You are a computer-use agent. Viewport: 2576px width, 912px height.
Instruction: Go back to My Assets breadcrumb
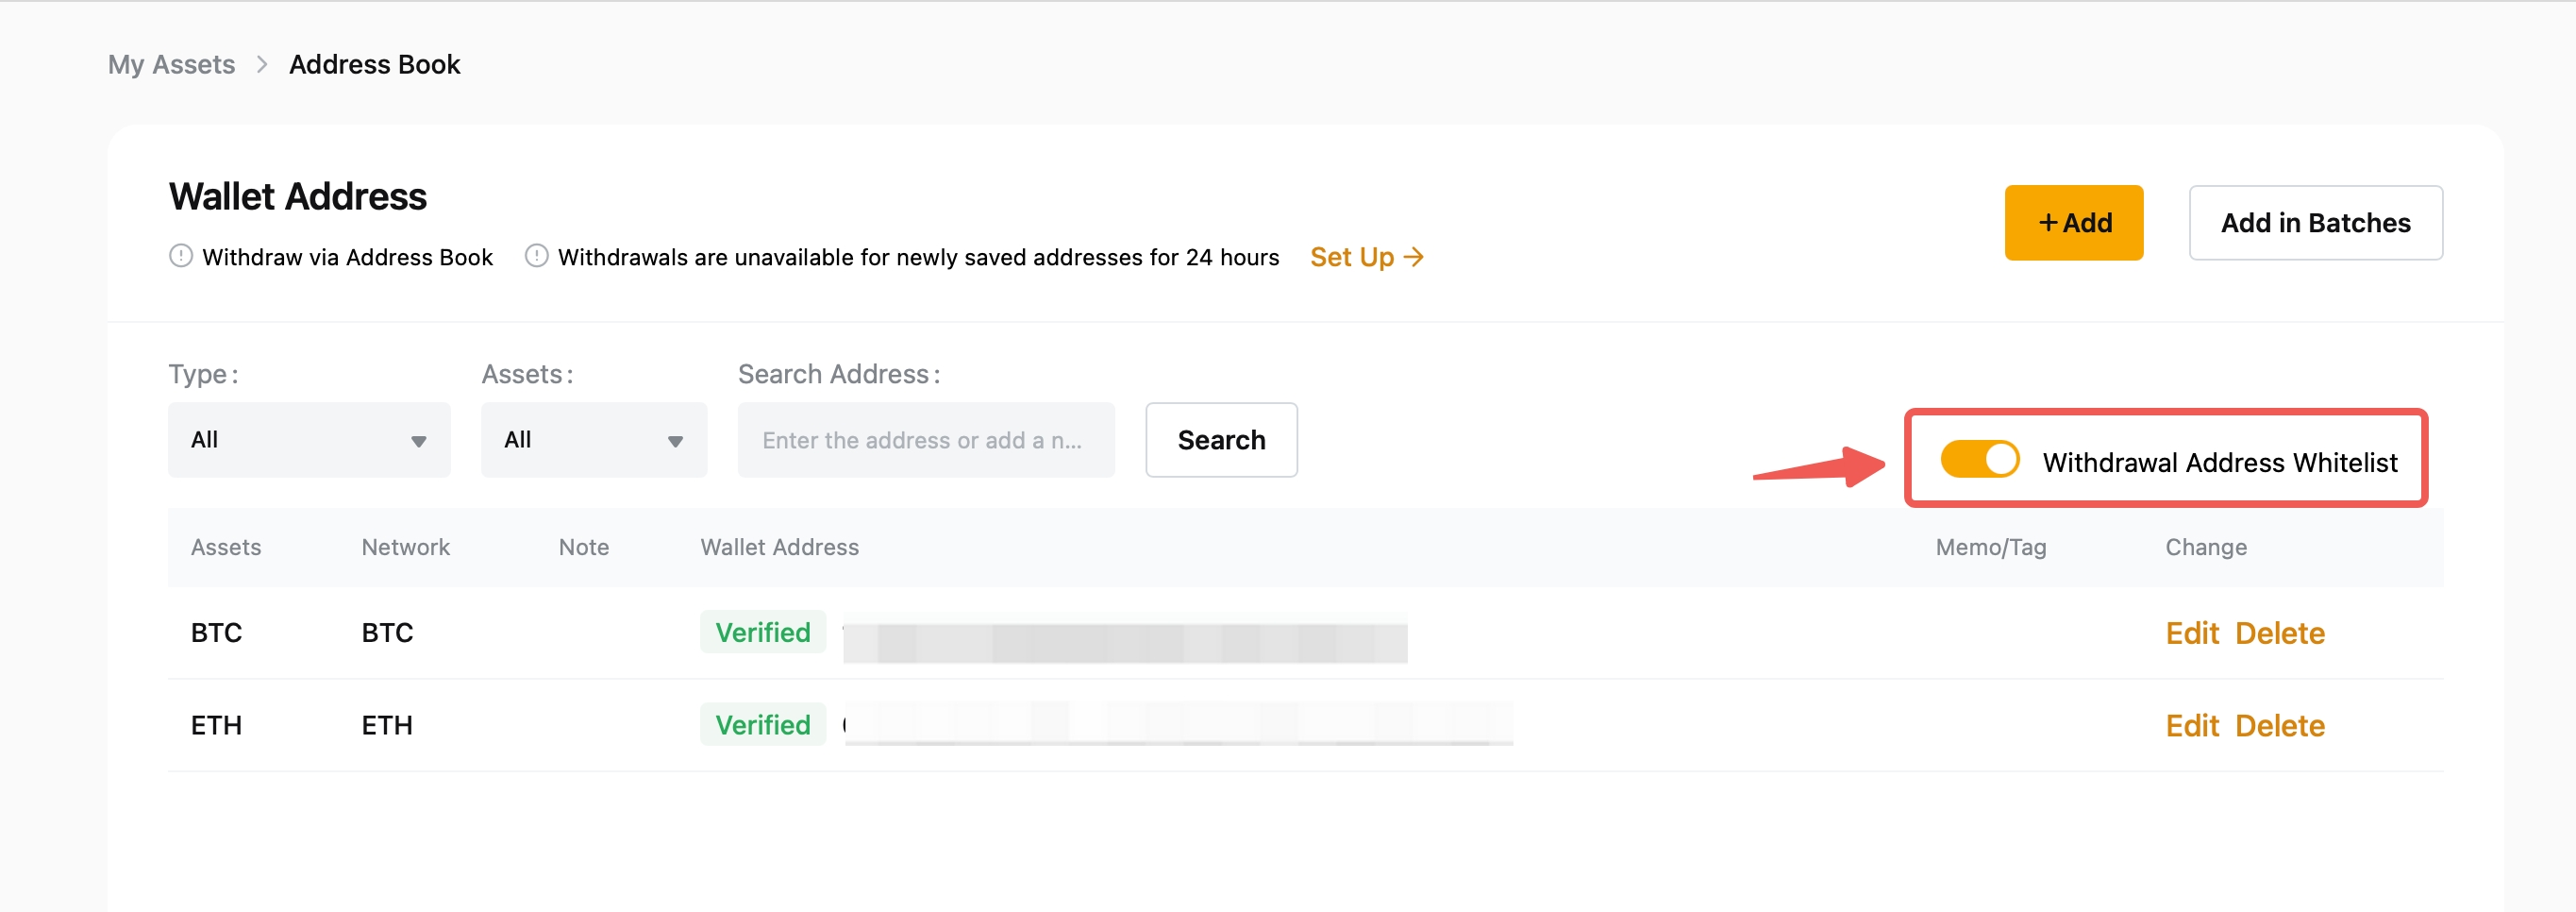click(171, 65)
